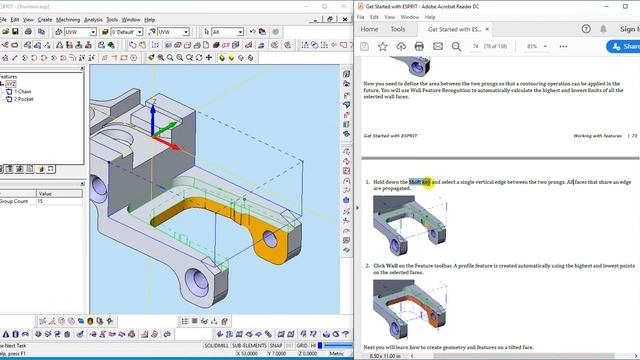Open the three-dots more tools menu

coord(563,47)
